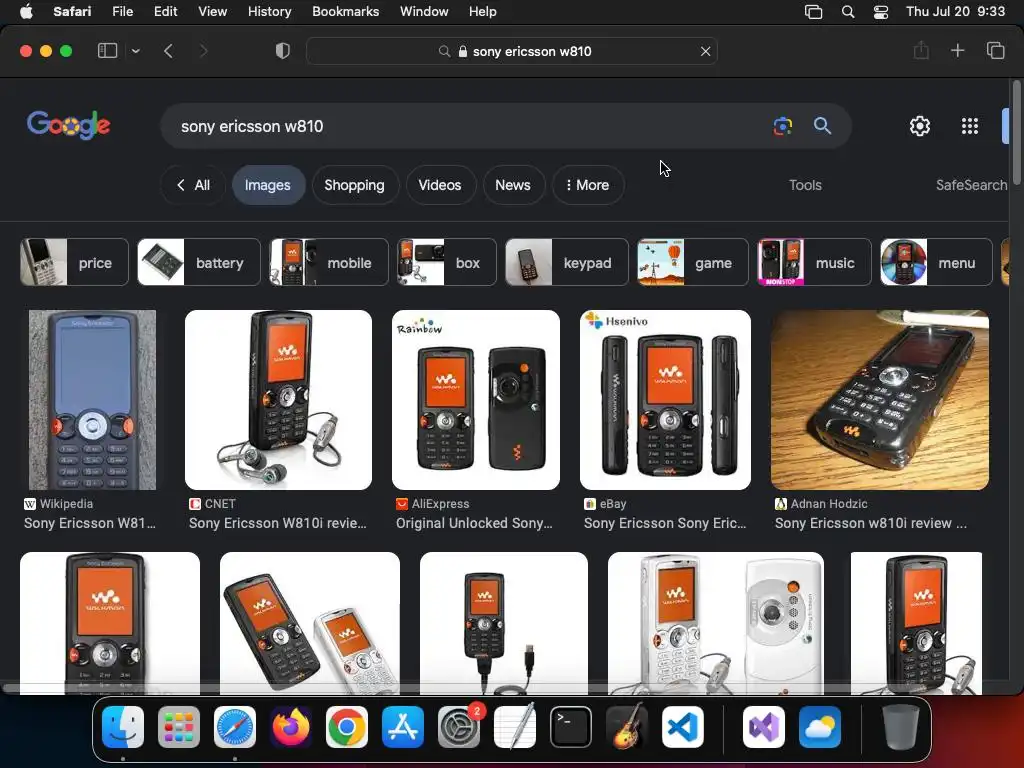Screen dimensions: 1024x768
Task: Click the Safari address bar
Action: (x=511, y=51)
